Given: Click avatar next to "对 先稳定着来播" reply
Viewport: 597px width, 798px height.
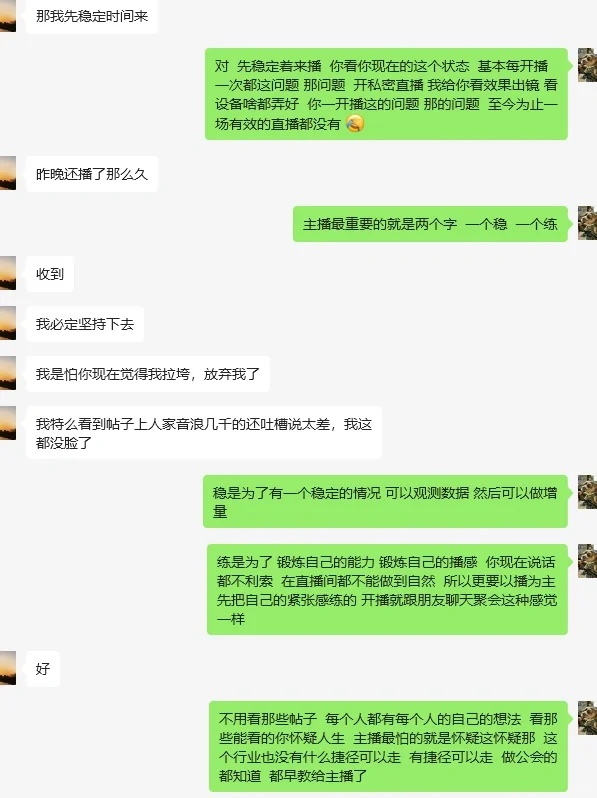Looking at the screenshot, I should 587,65.
